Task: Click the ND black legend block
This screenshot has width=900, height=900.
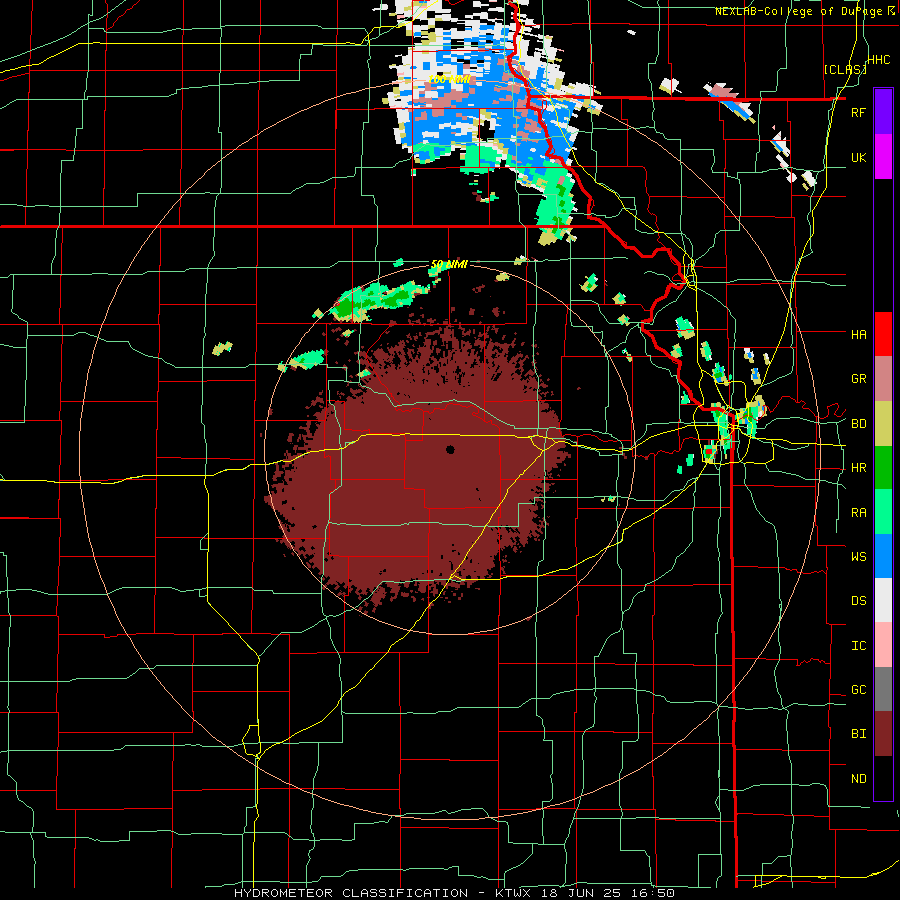Action: coord(883,778)
